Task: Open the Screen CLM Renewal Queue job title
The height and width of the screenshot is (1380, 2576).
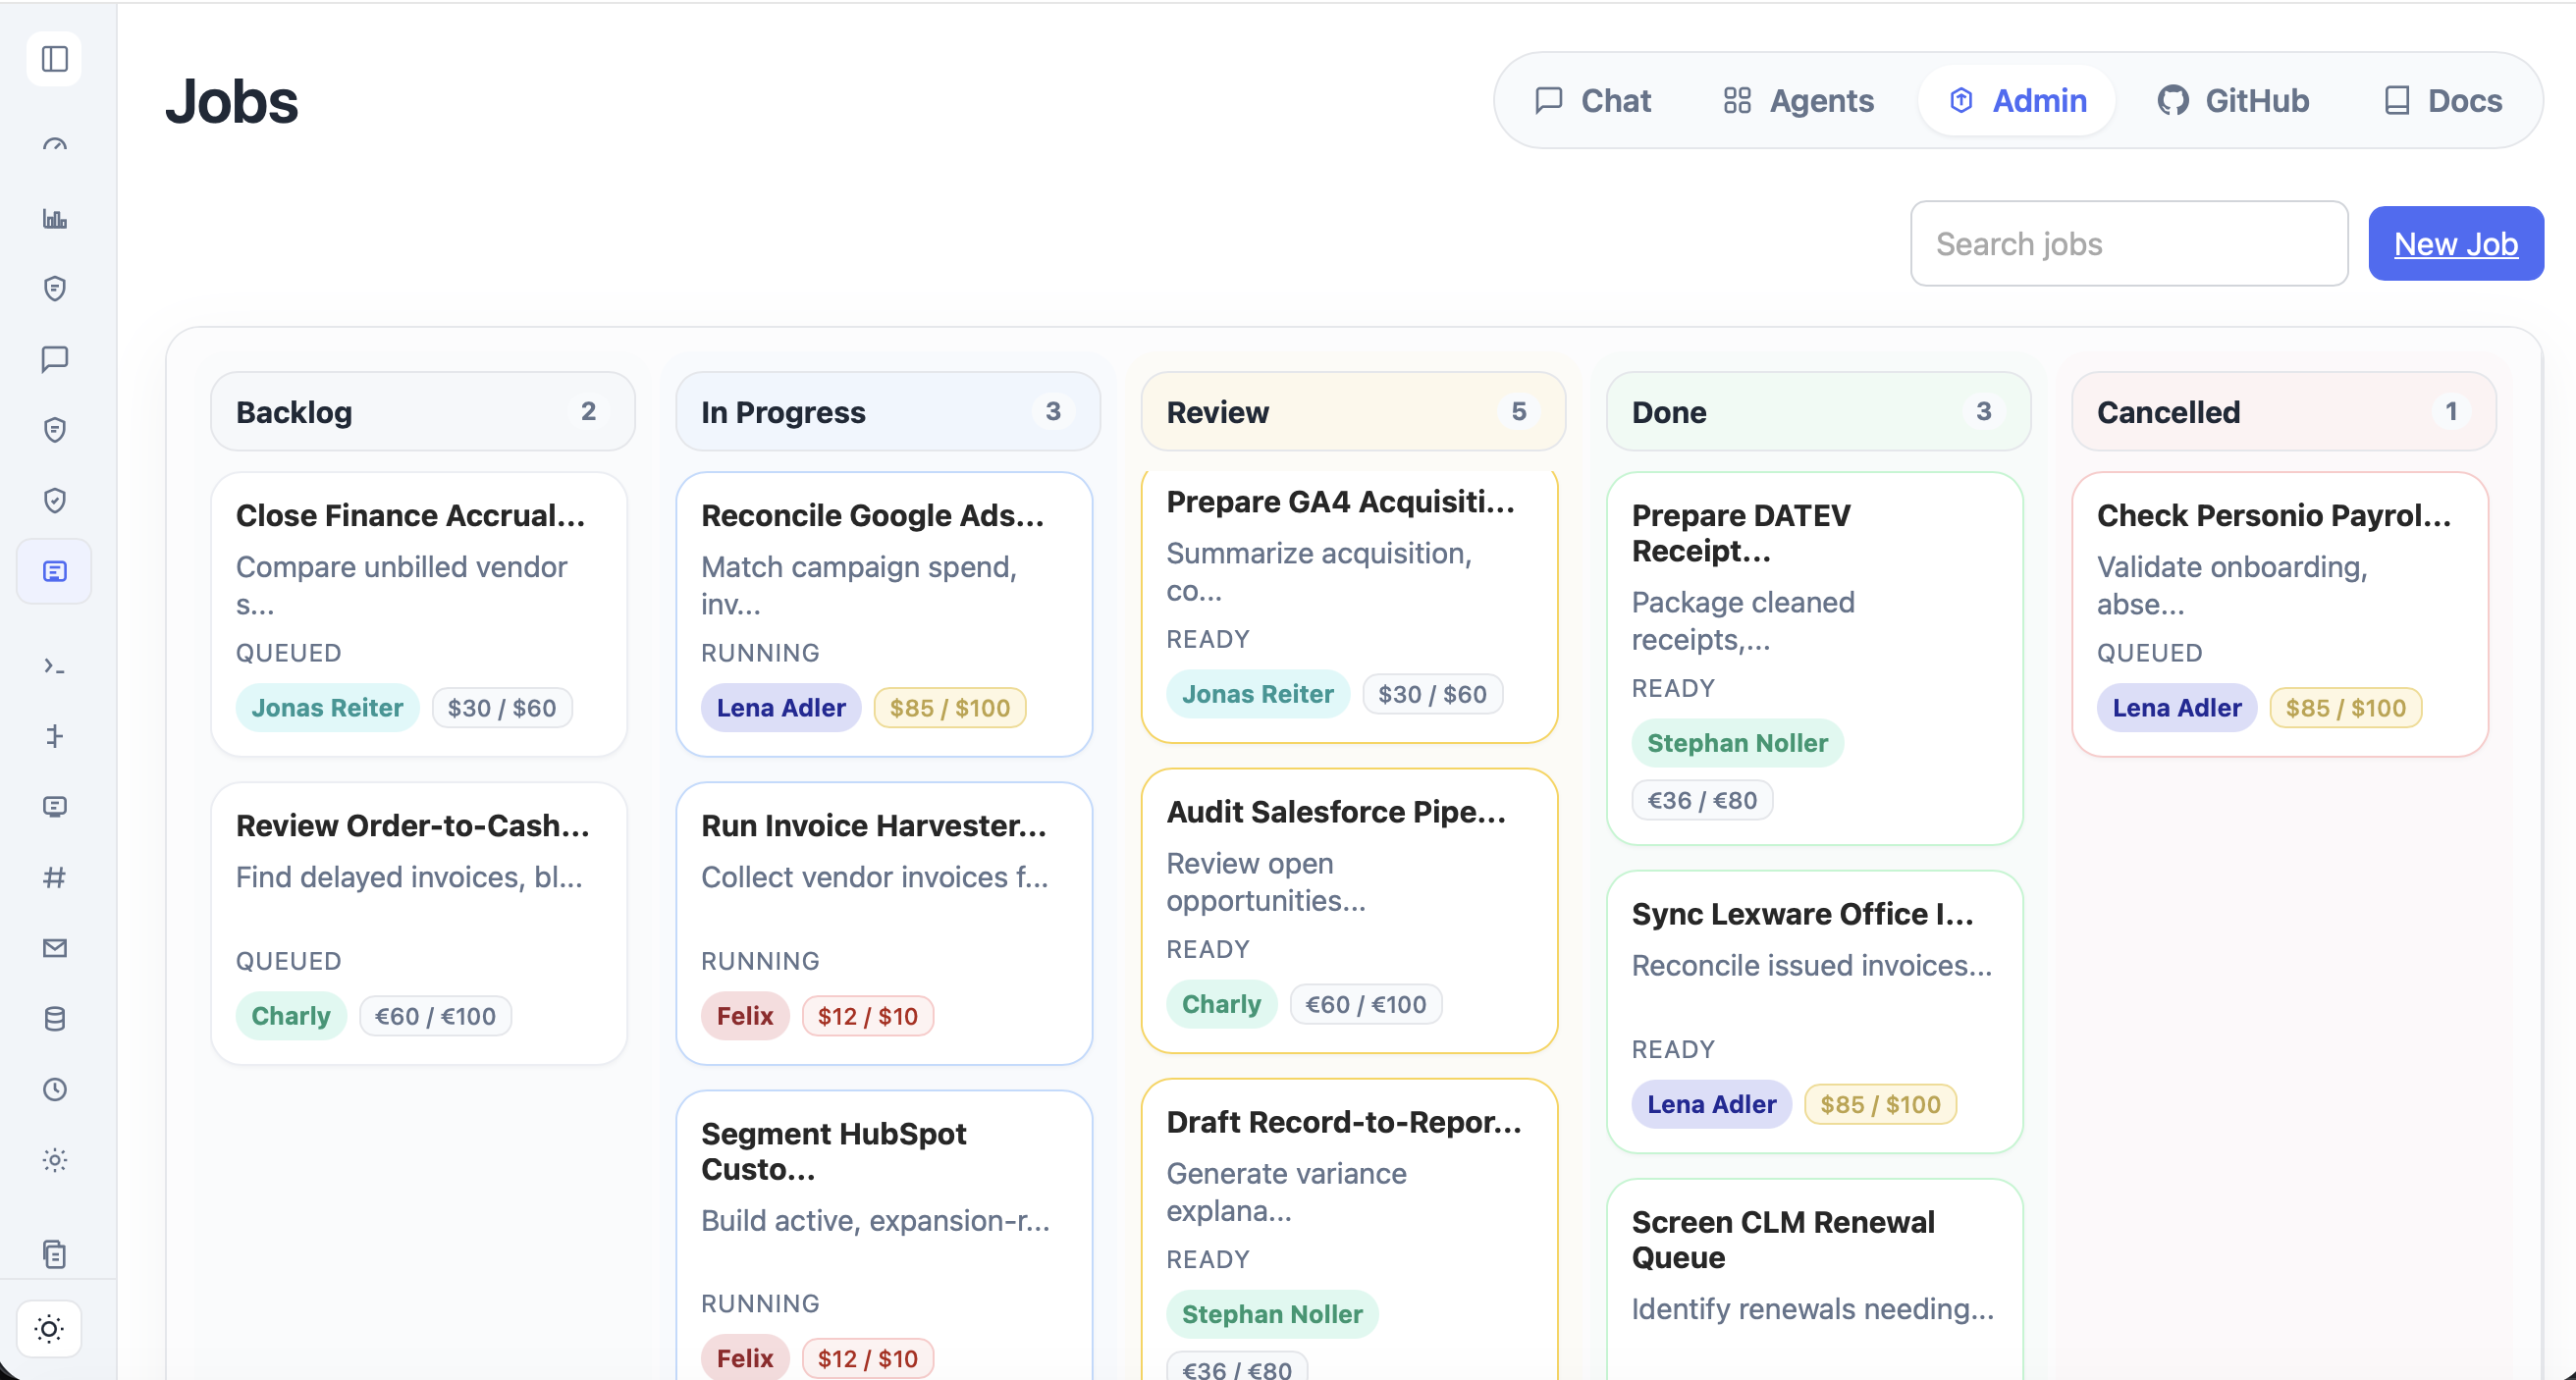Action: point(1783,1239)
